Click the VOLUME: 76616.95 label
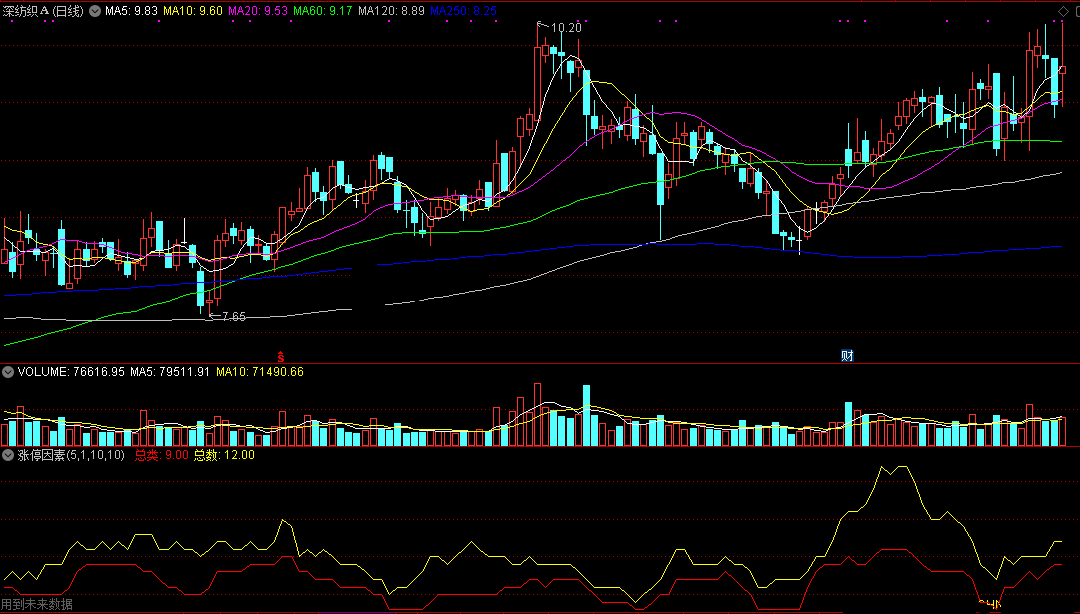Screen dimensions: 1080x614 pyautogui.click(x=71, y=372)
